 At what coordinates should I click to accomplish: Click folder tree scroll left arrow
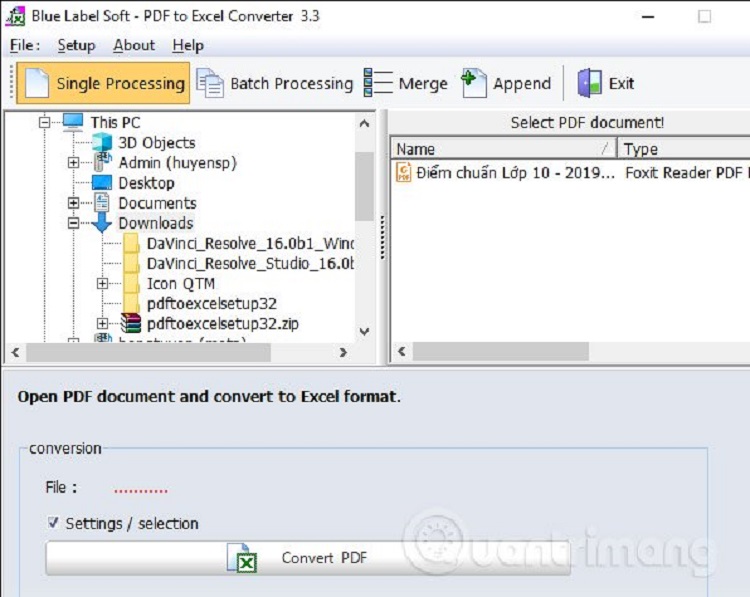tap(15, 352)
